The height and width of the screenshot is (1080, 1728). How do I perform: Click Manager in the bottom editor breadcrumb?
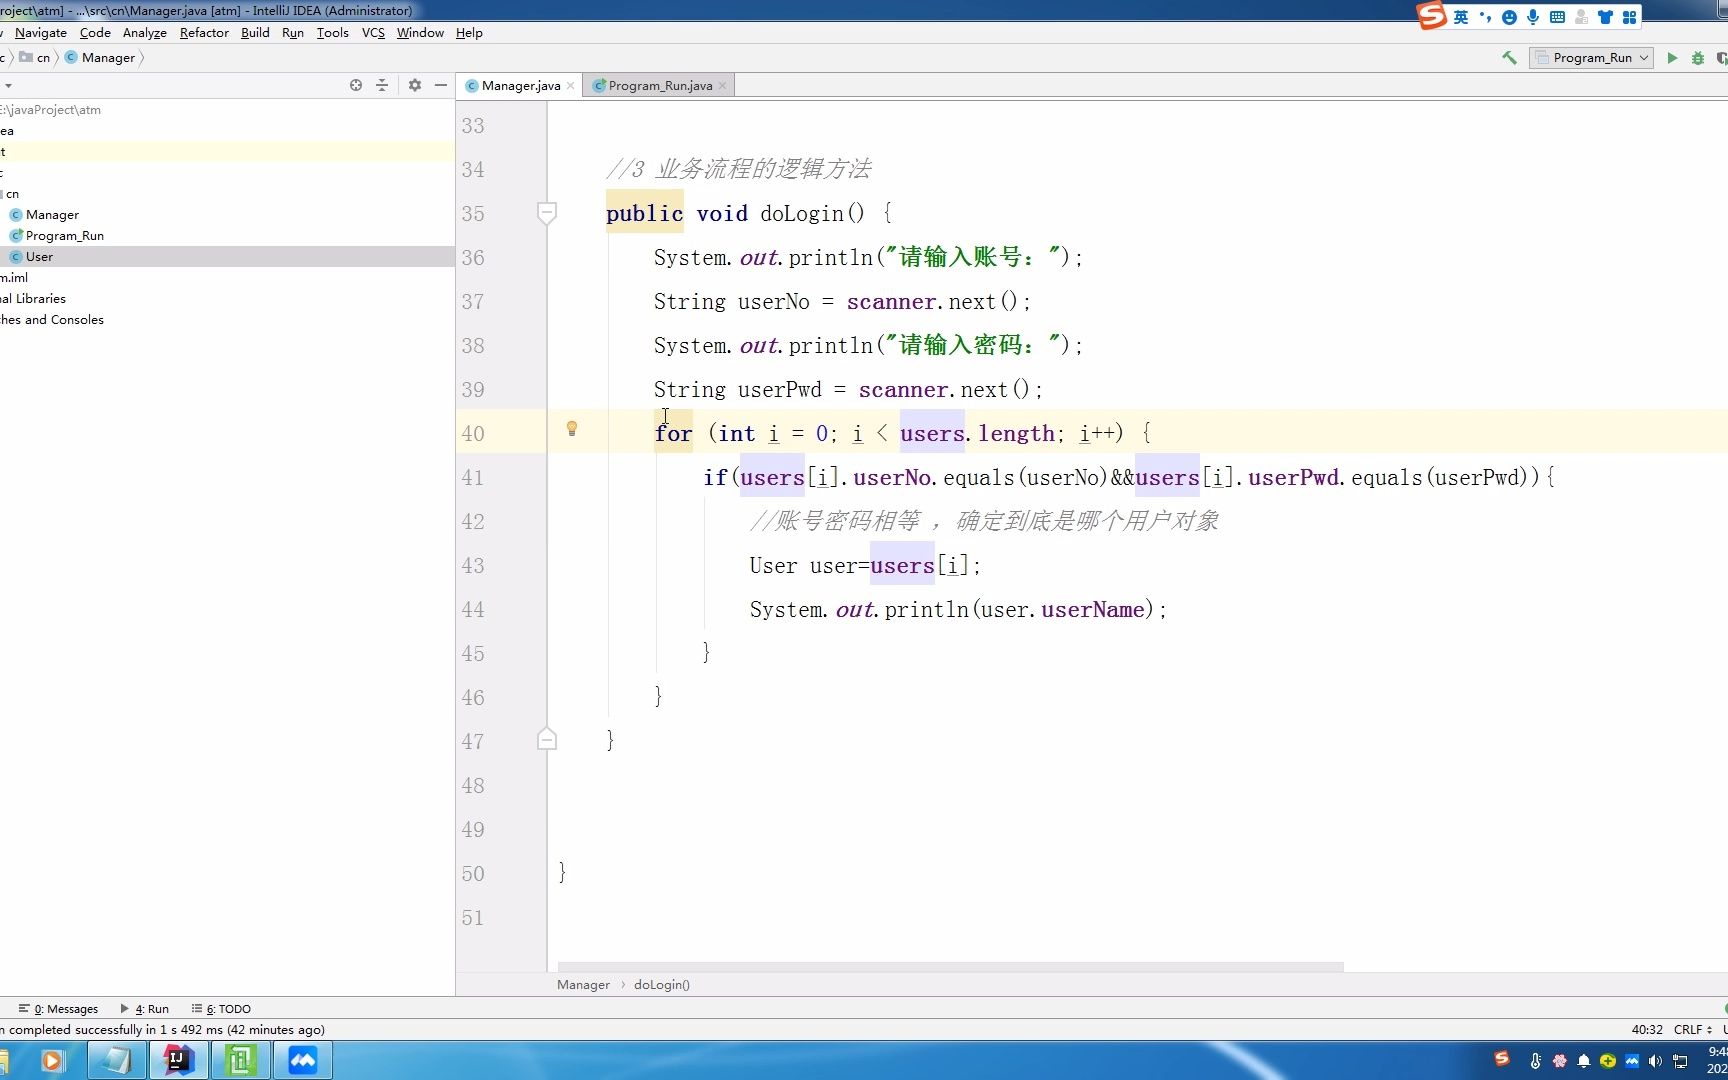(x=583, y=985)
